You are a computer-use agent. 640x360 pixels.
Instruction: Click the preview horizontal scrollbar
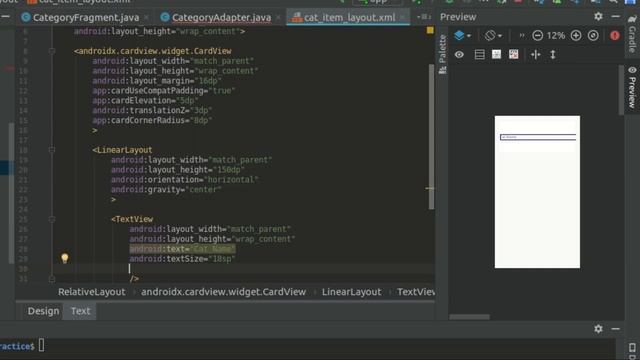coord(469,317)
